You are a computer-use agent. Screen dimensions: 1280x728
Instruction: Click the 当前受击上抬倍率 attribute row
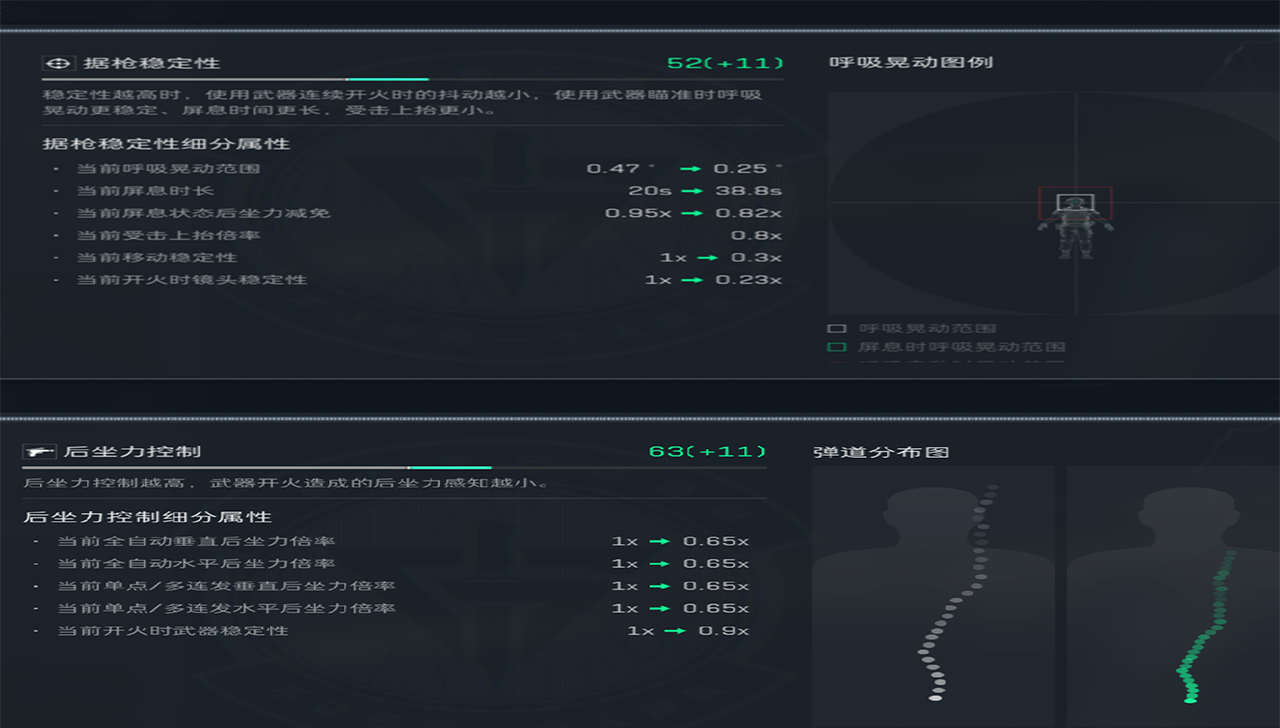[168, 236]
